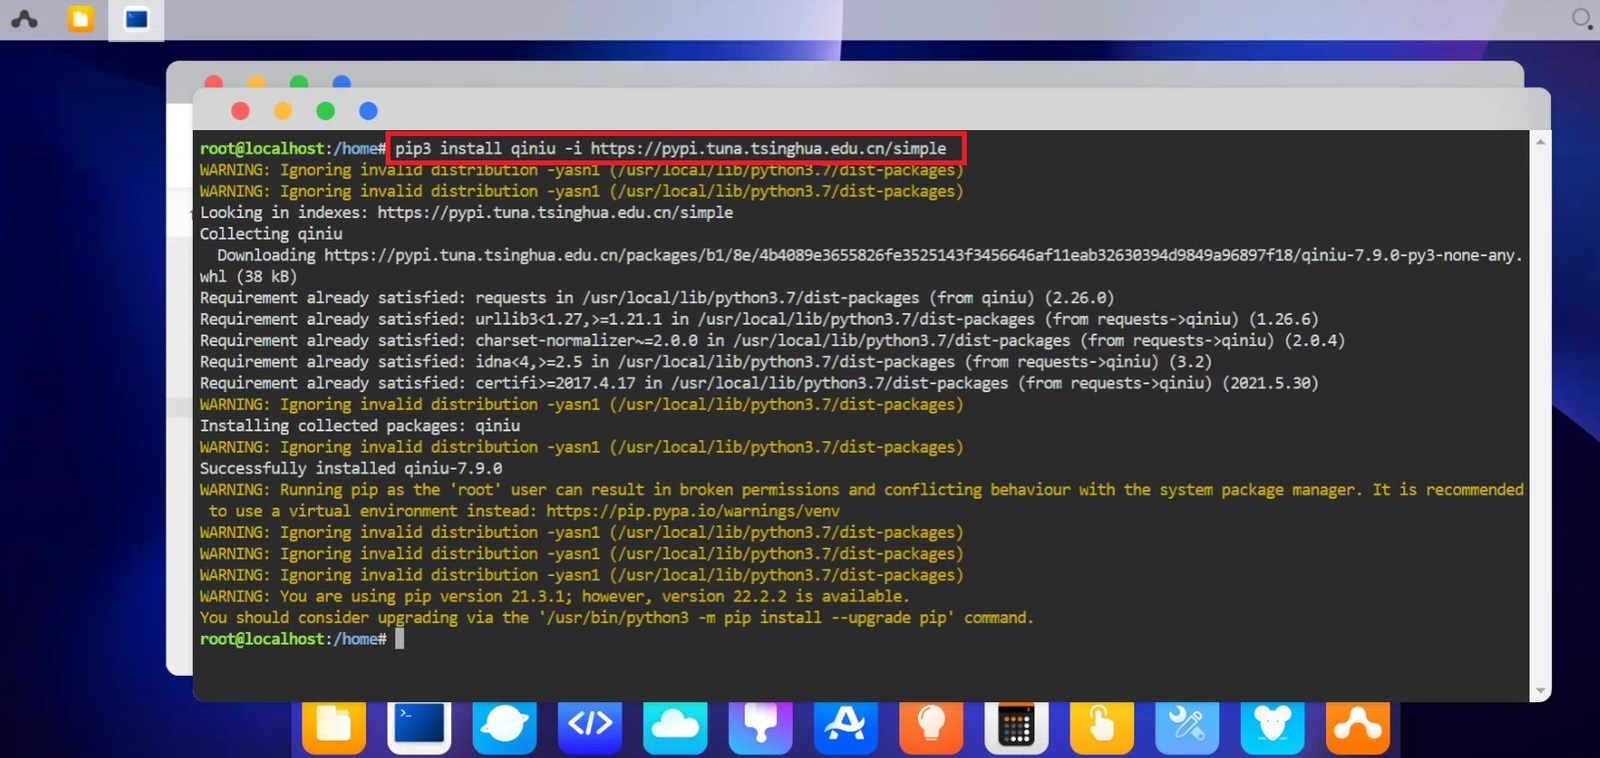This screenshot has width=1600, height=758.
Task: Open the hand pointer app in the dock
Action: coord(1102,727)
